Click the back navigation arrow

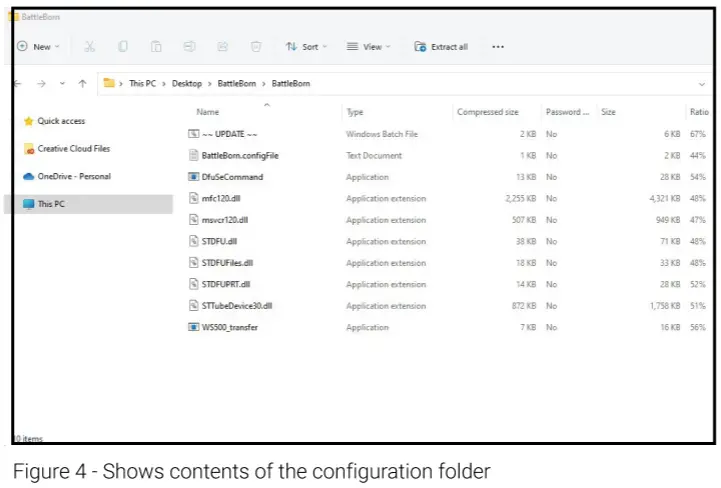pos(17,84)
